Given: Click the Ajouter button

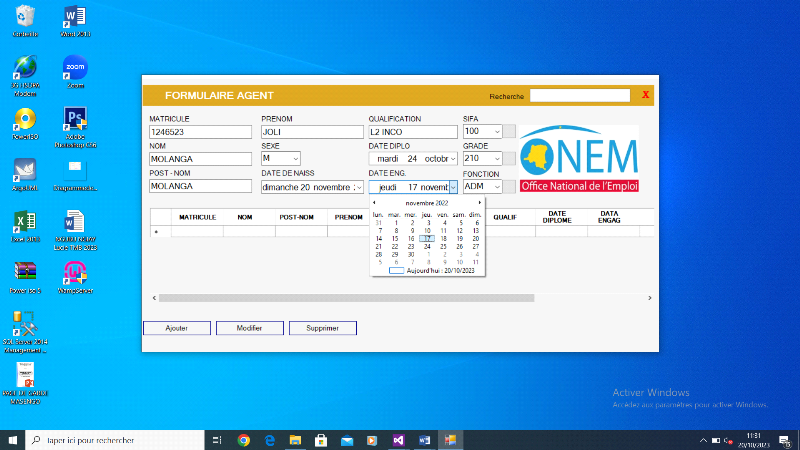Looking at the screenshot, I should coord(177,328).
